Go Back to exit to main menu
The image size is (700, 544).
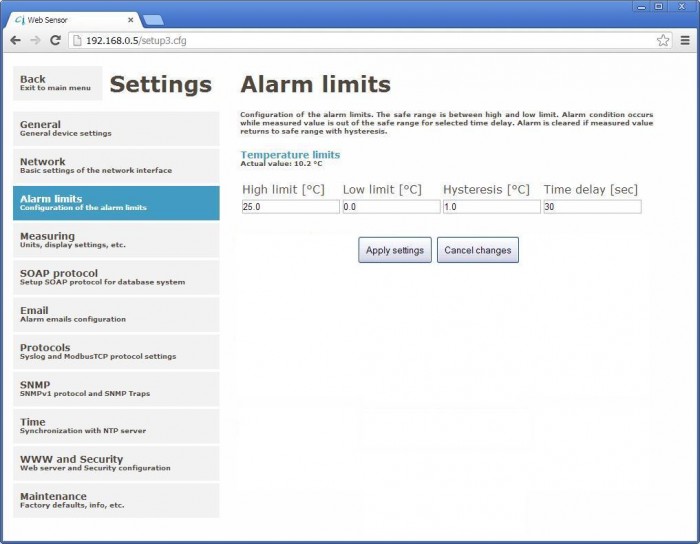tap(57, 83)
